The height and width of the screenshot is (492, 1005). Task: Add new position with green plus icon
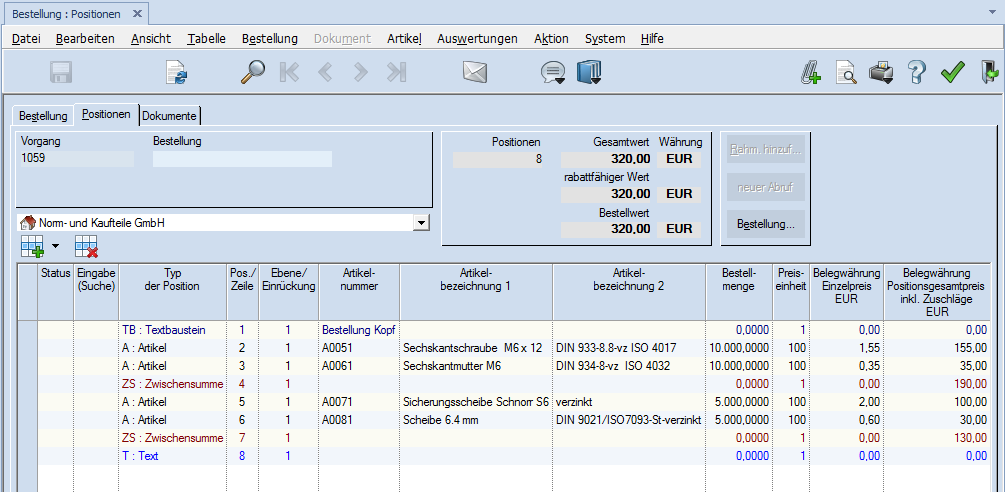[x=32, y=246]
